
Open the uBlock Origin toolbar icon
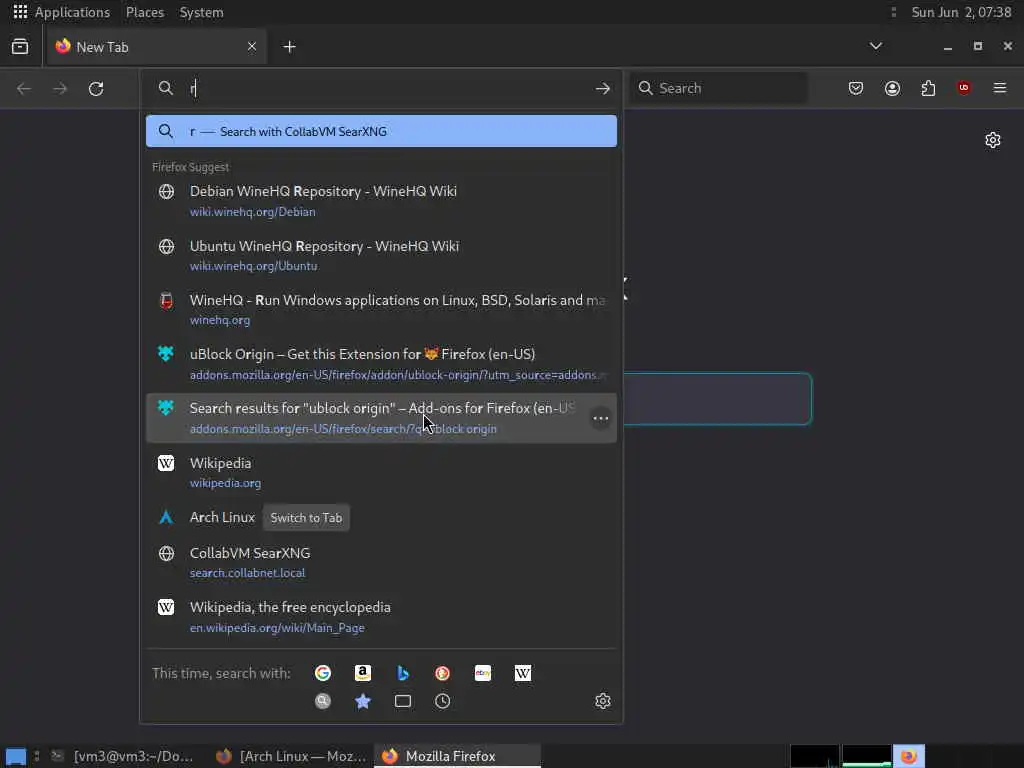tap(964, 88)
